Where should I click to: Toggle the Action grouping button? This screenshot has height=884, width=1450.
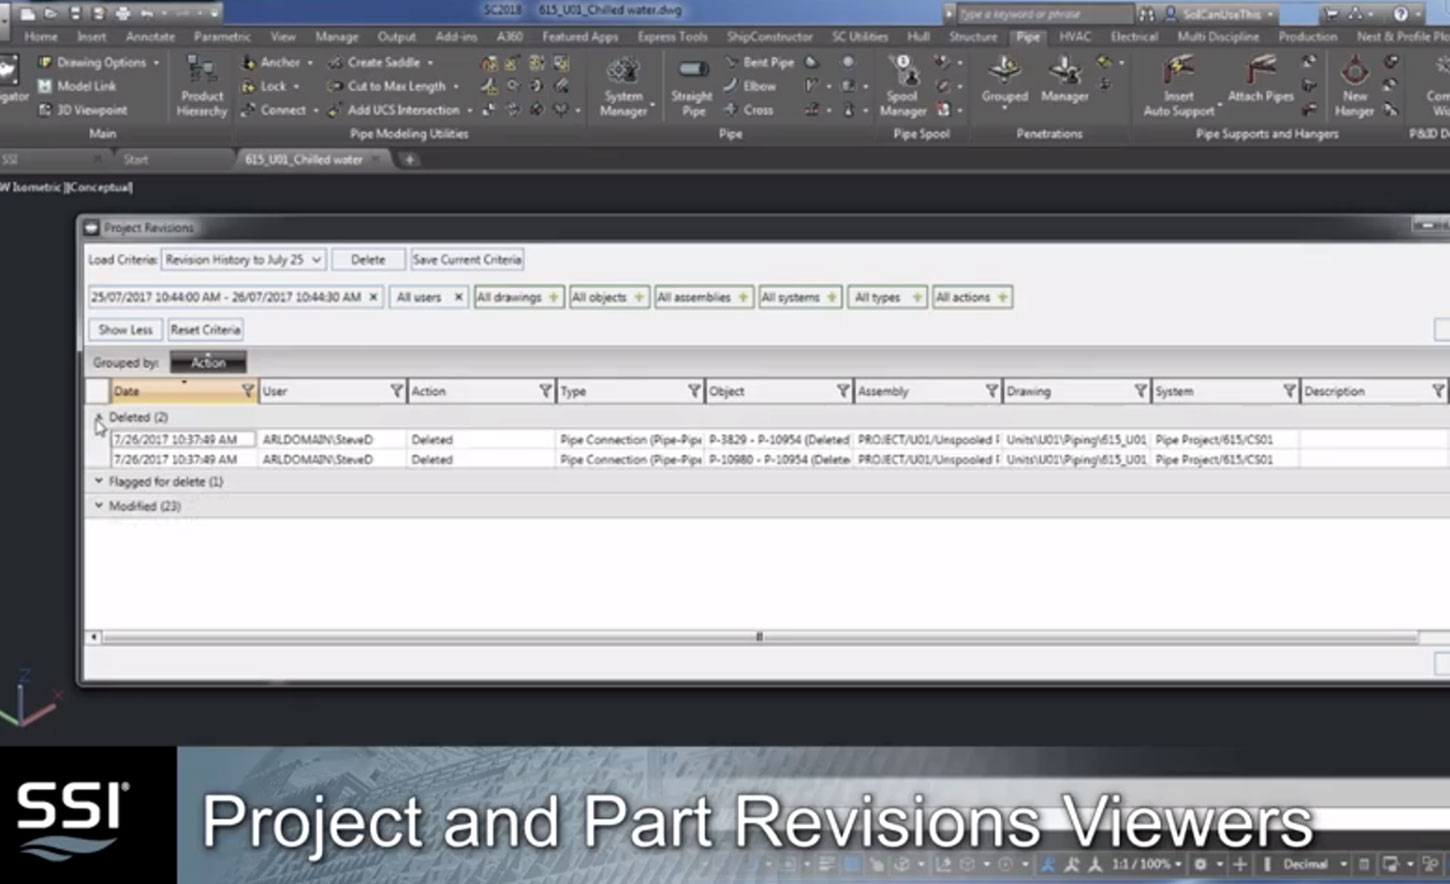coord(207,362)
